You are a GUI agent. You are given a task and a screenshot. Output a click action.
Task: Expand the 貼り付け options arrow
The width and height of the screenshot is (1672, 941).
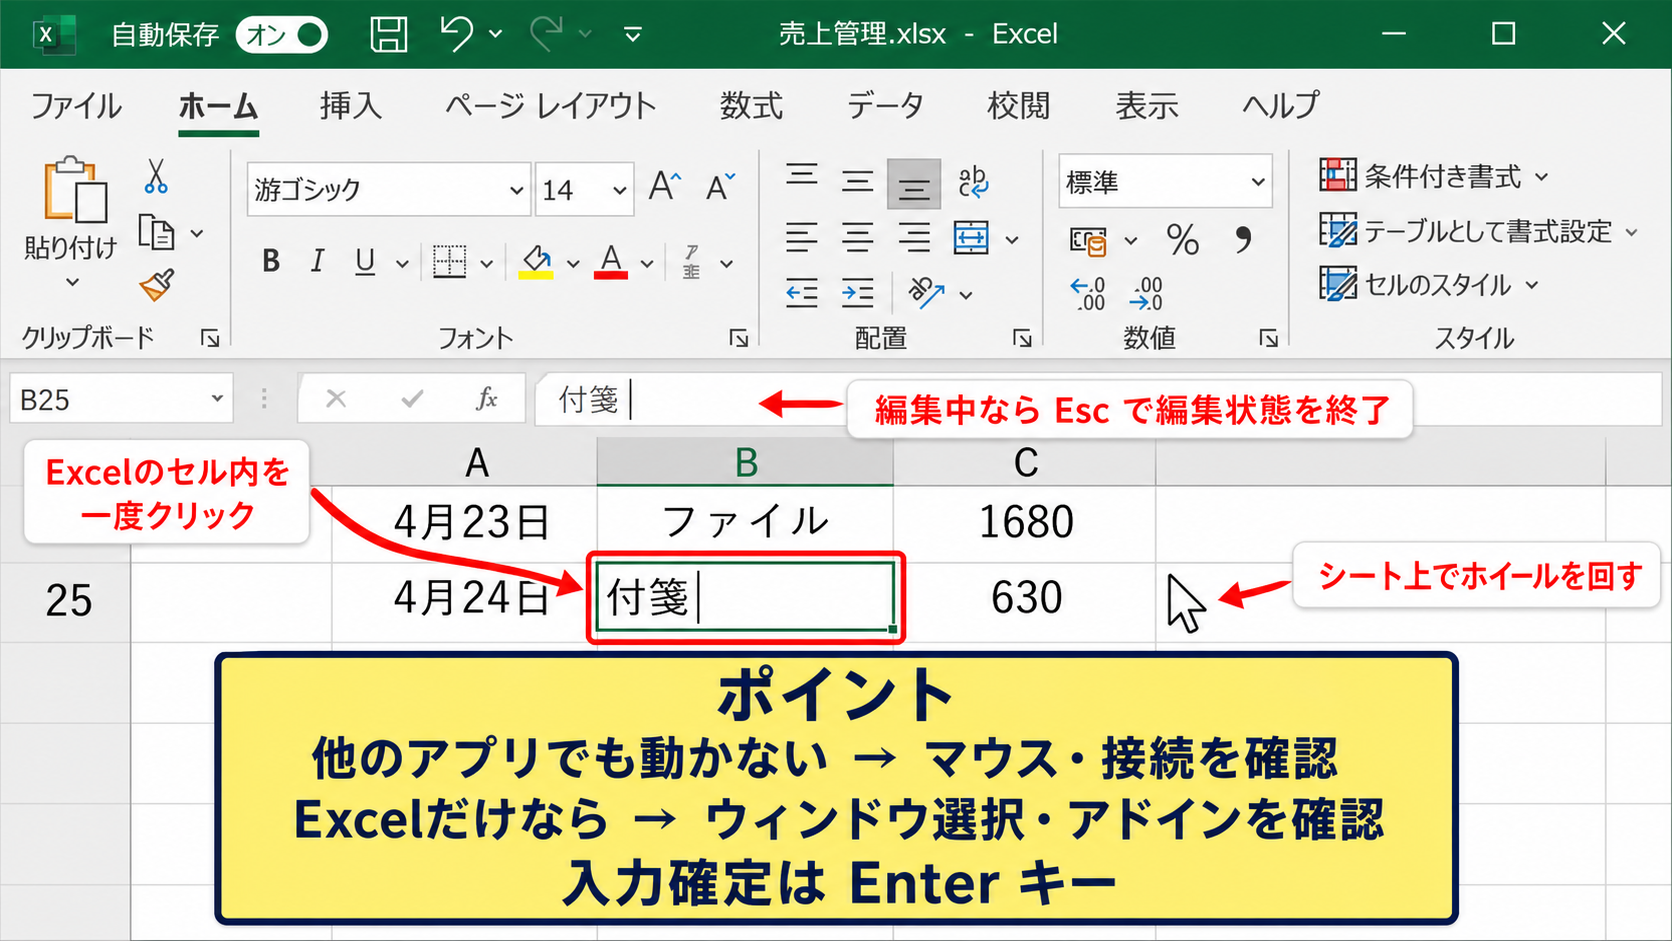click(72, 282)
